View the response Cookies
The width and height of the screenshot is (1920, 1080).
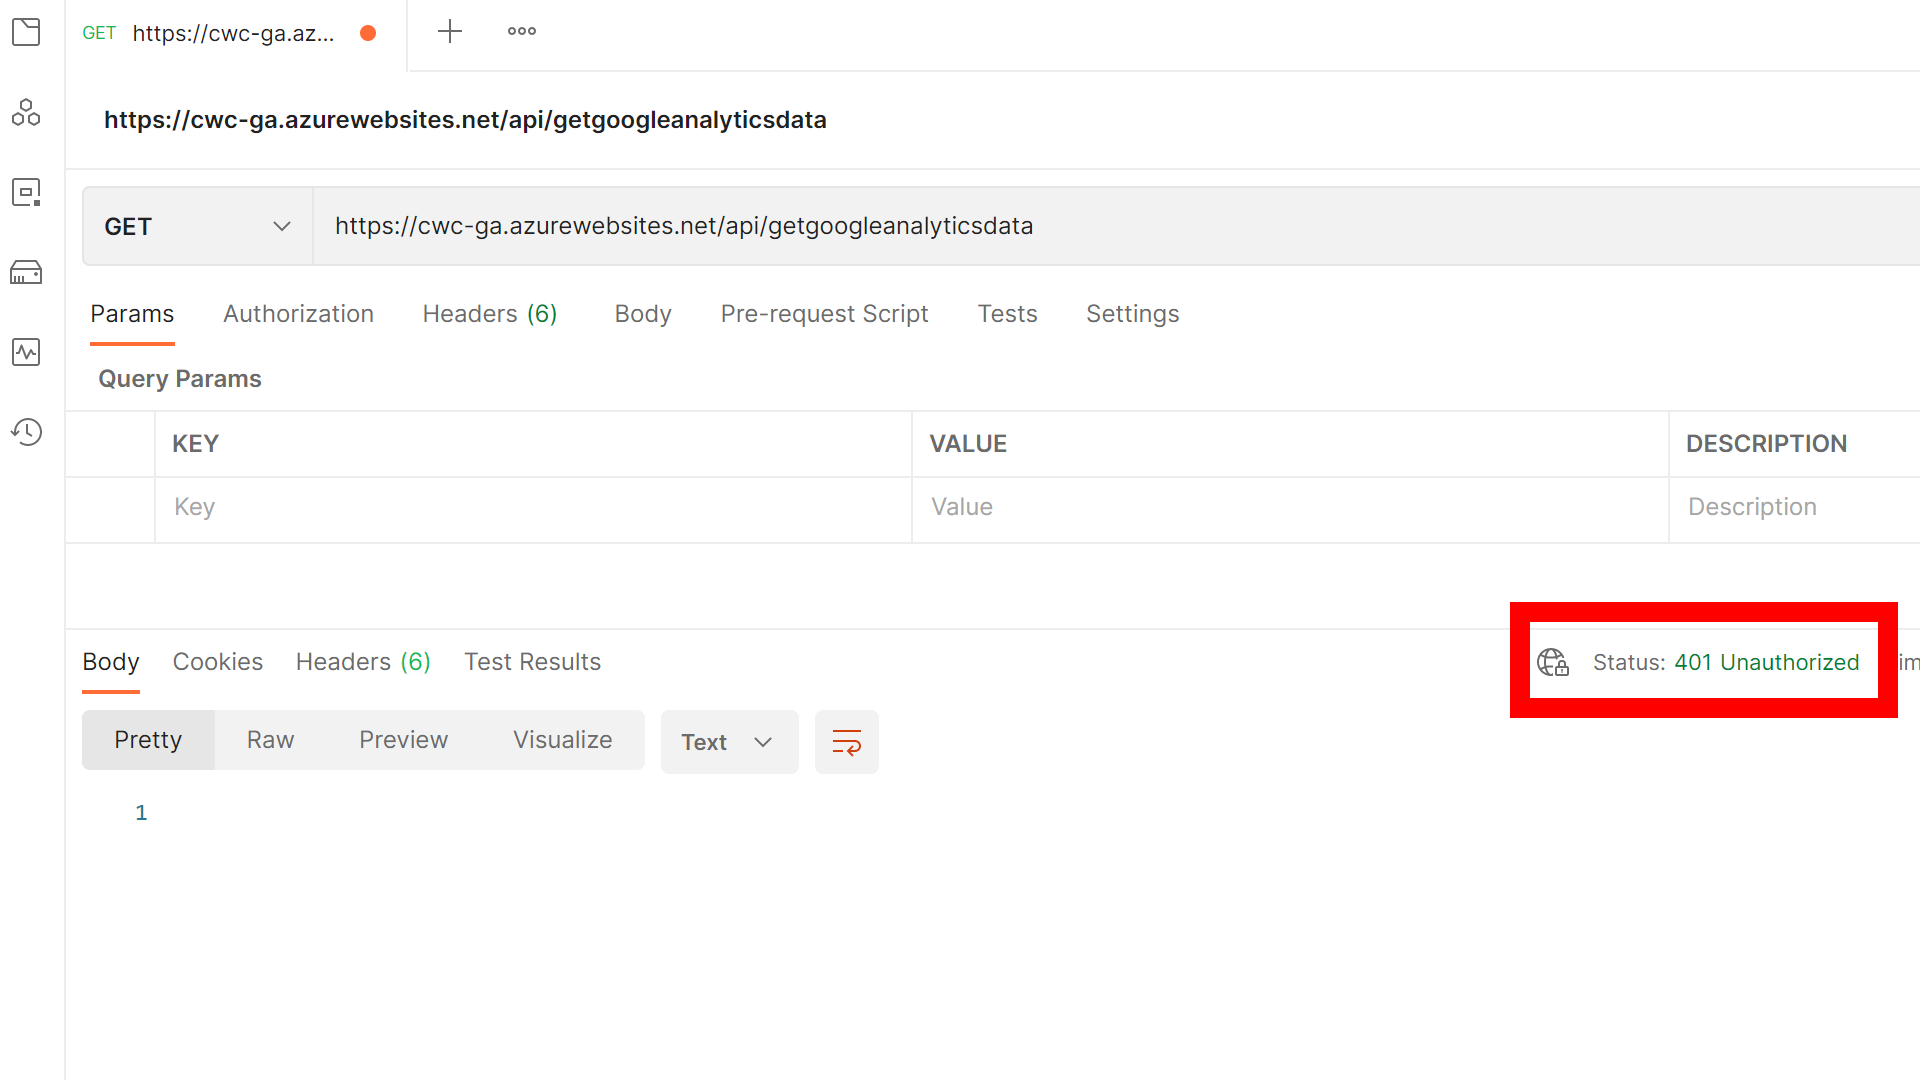coord(217,661)
